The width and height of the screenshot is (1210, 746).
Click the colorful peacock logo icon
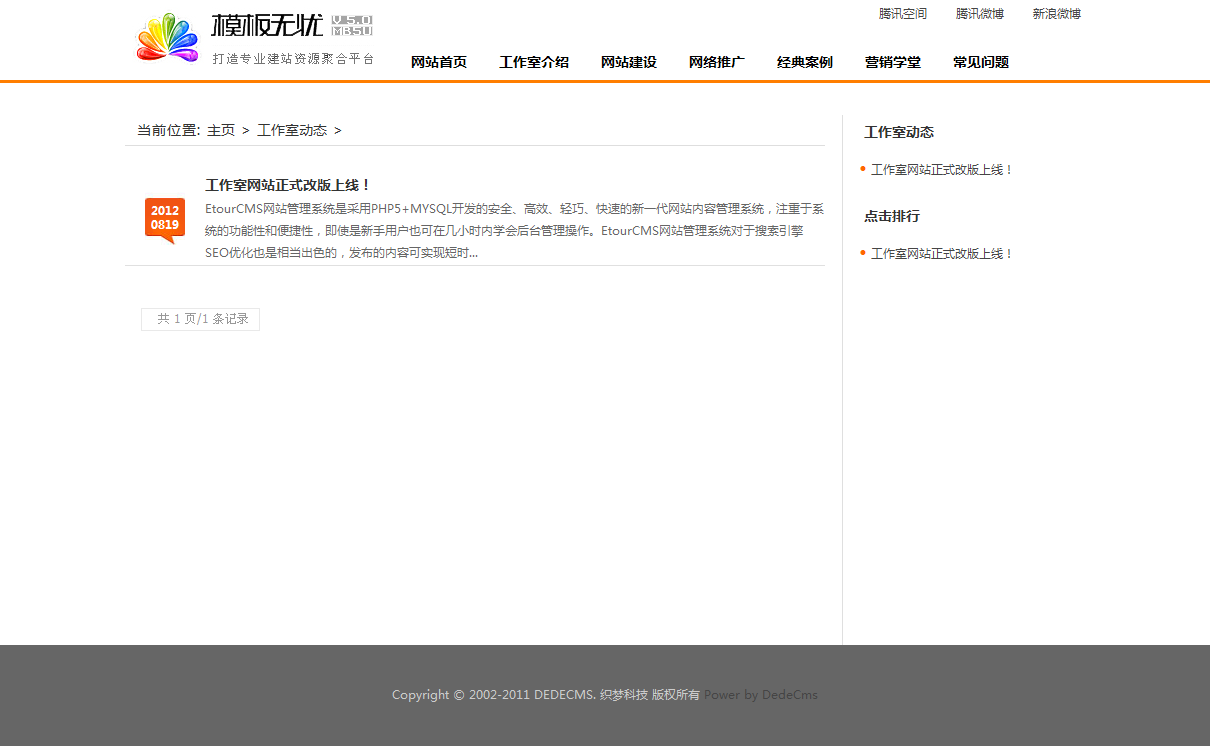tap(167, 39)
